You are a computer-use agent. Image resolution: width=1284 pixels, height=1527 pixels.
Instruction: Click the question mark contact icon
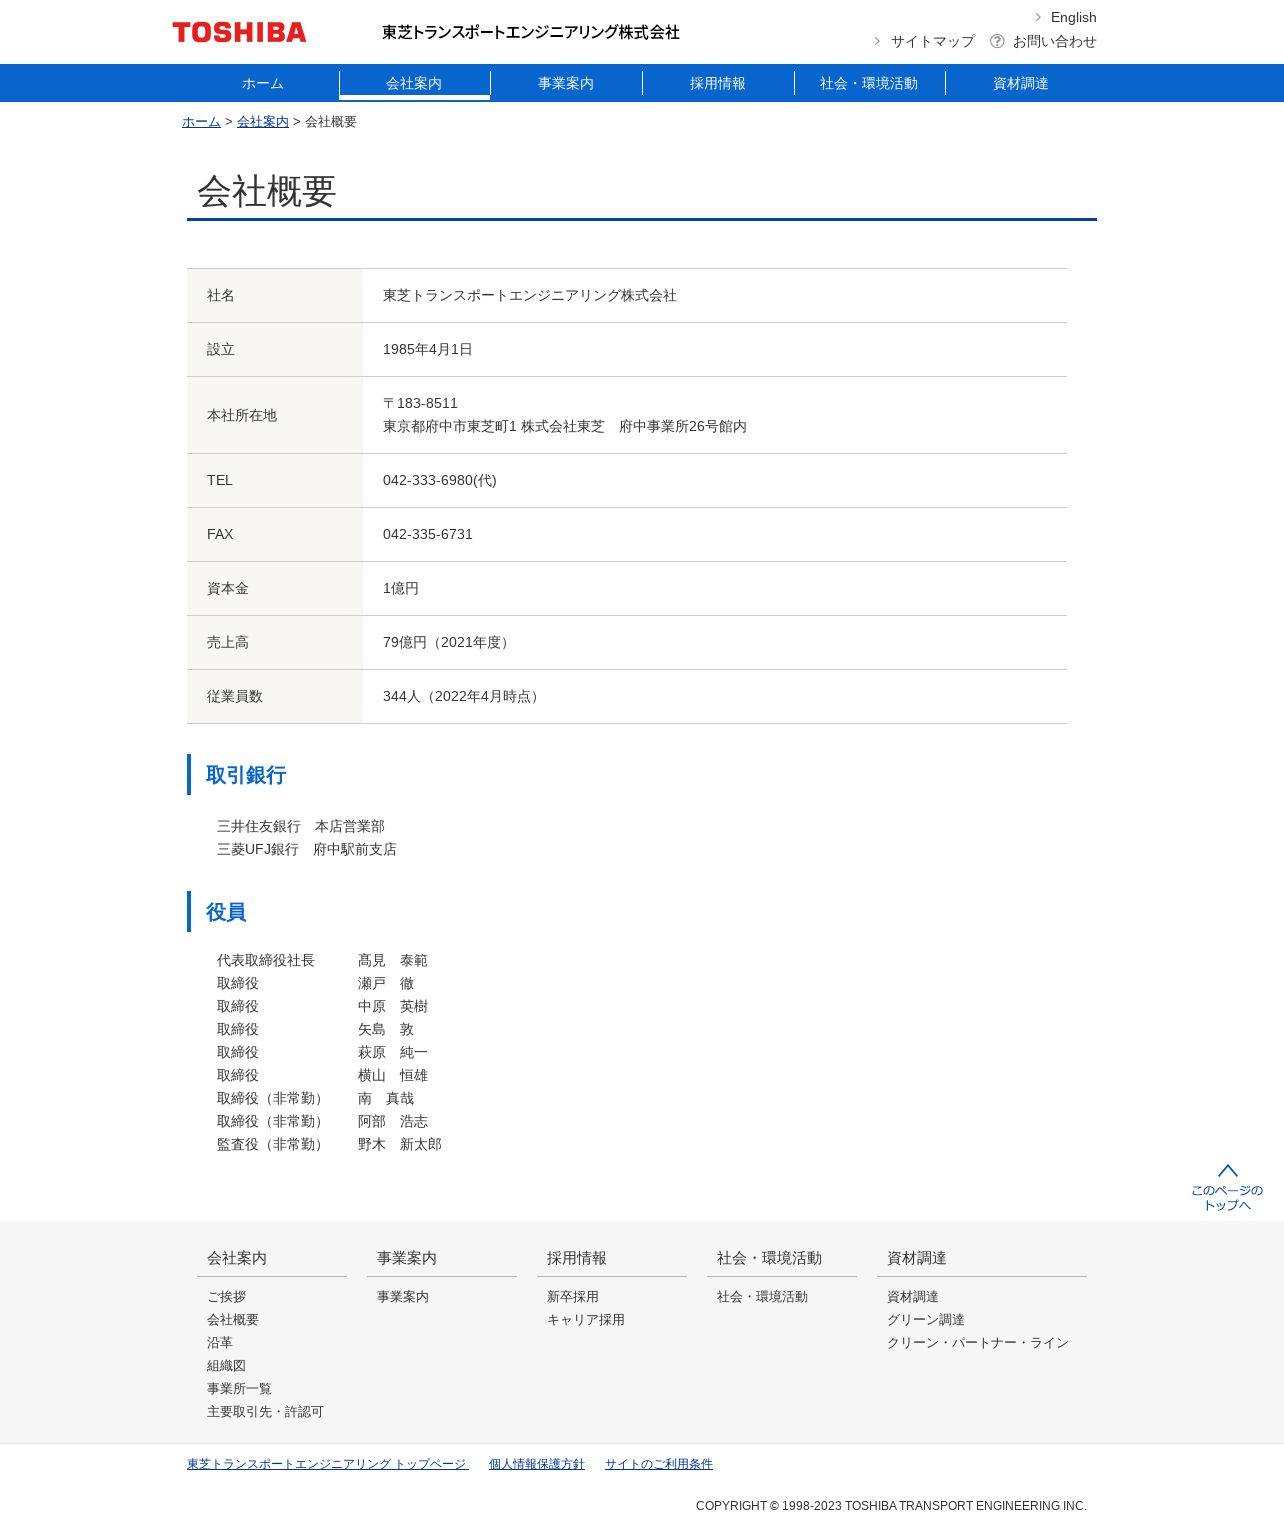tap(997, 41)
